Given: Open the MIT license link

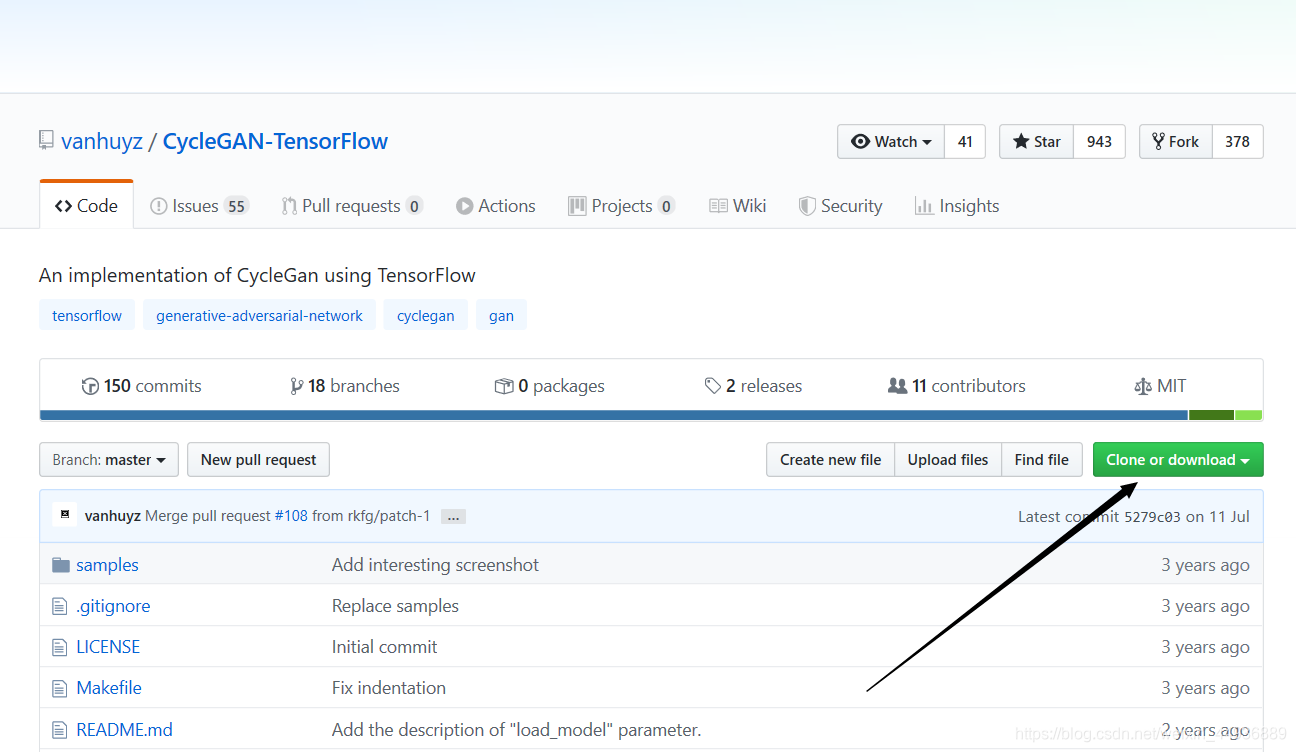Looking at the screenshot, I should (x=1161, y=386).
